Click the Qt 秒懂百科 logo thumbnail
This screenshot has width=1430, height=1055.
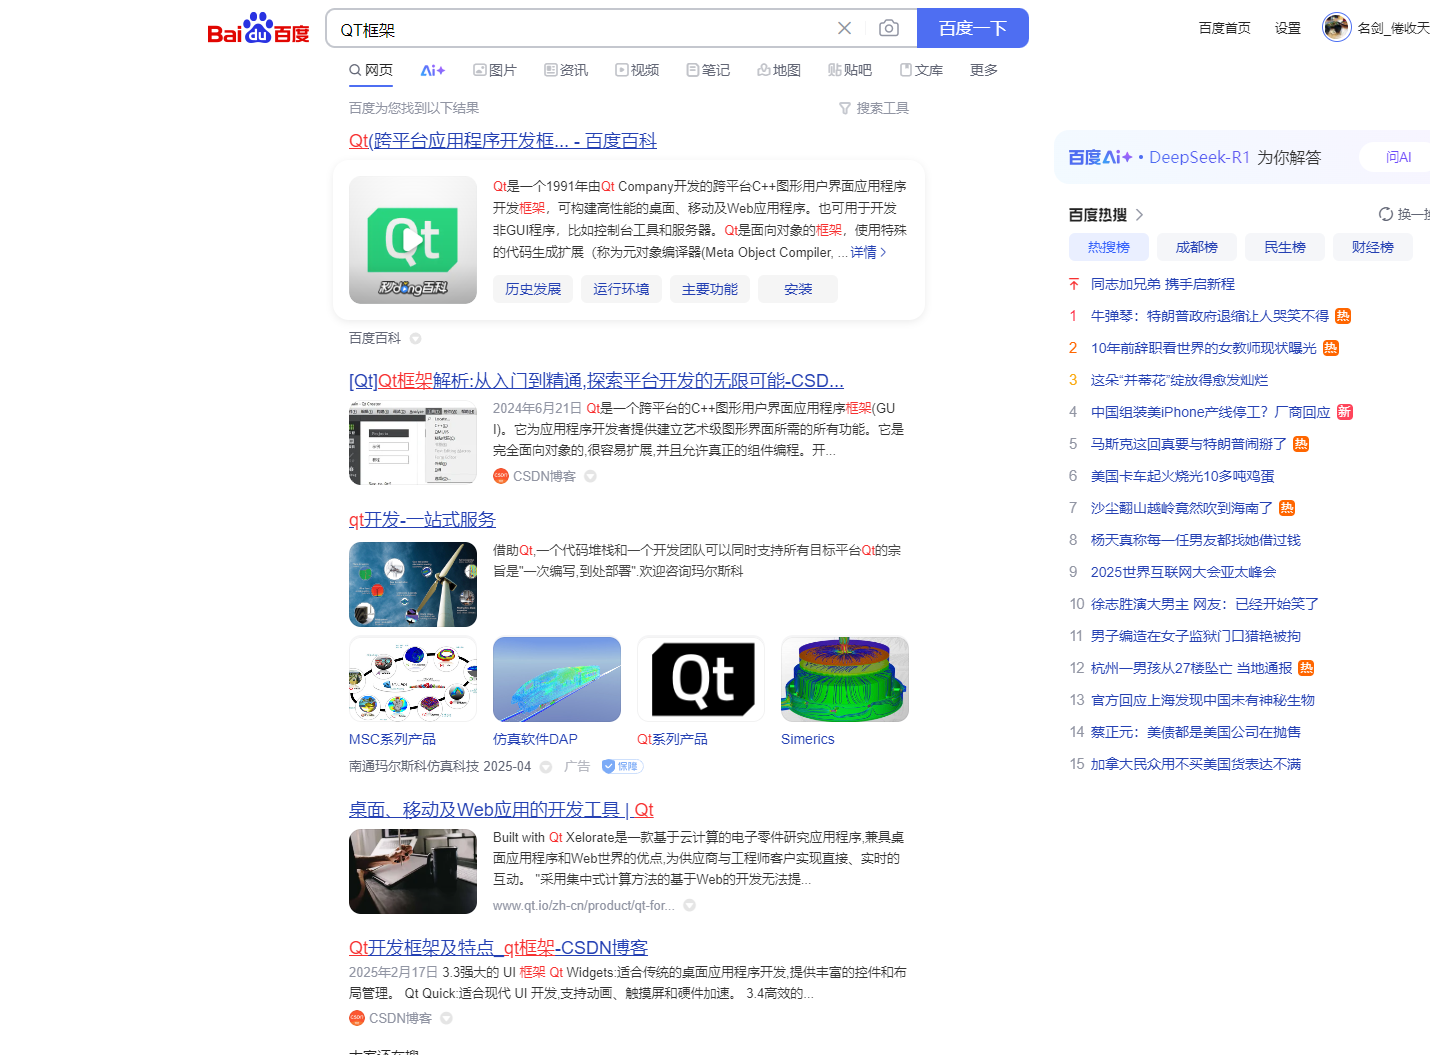pyautogui.click(x=413, y=240)
